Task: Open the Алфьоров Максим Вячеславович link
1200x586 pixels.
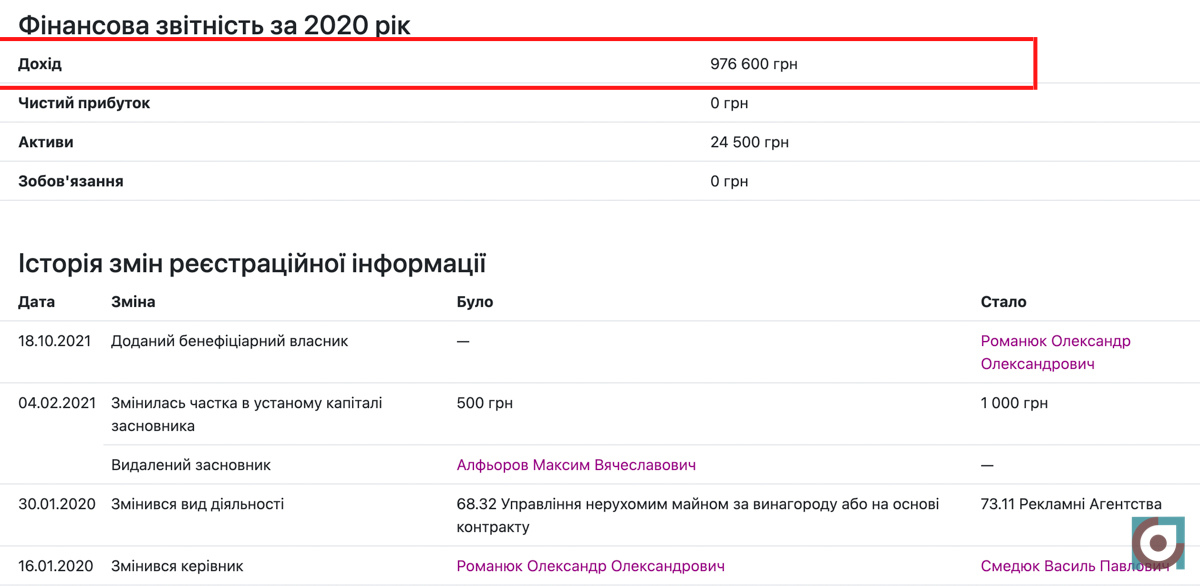Action: (576, 465)
